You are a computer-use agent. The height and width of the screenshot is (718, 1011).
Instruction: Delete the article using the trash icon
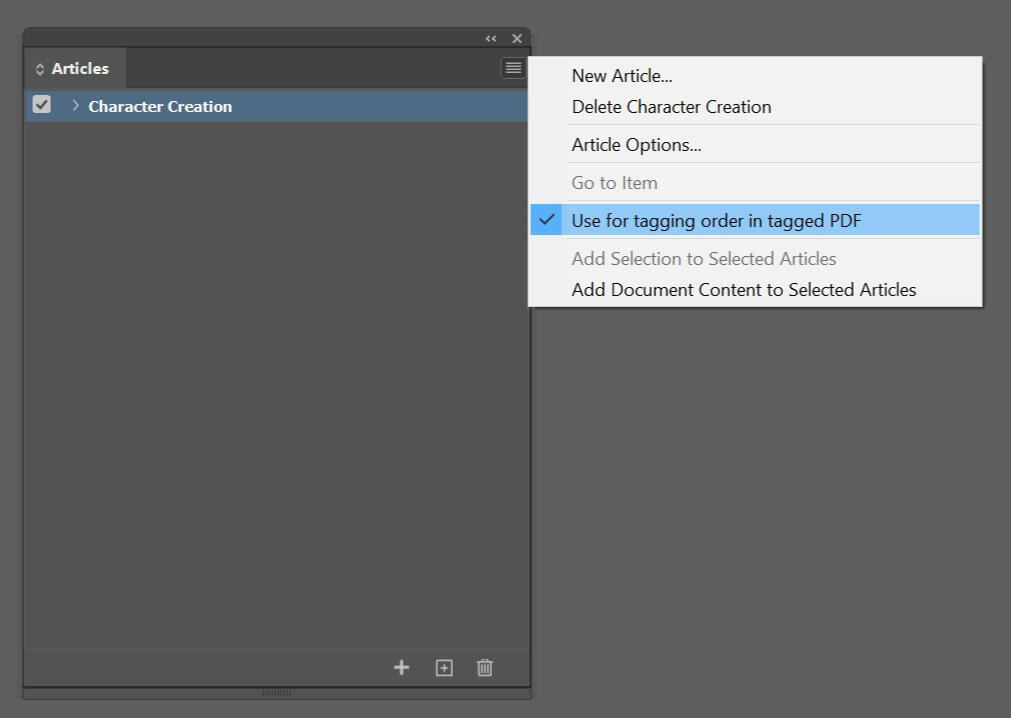click(x=486, y=667)
